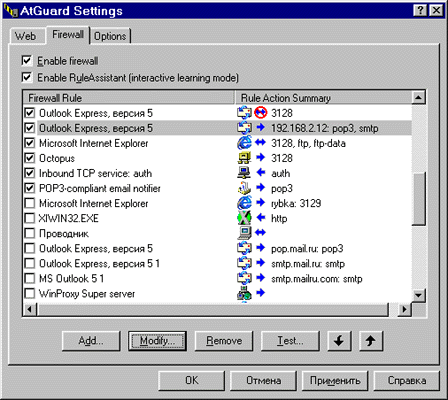The width and height of the screenshot is (448, 400).
Task: Select the Проводник rule name
Action: 64,233
